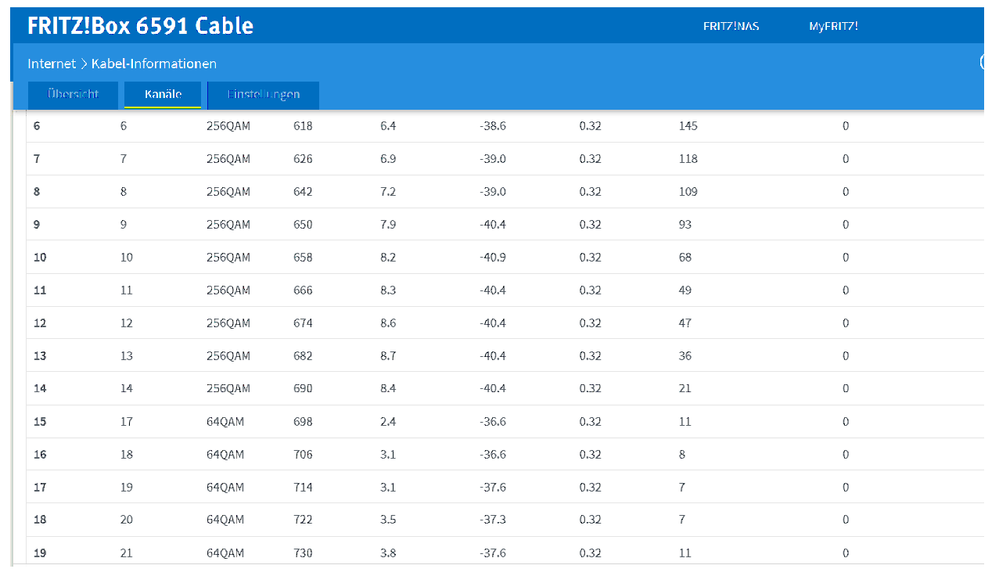Image resolution: width=999 pixels, height=577 pixels.
Task: Click 256QAM in the 618 frequency row
Action: pyautogui.click(x=228, y=126)
